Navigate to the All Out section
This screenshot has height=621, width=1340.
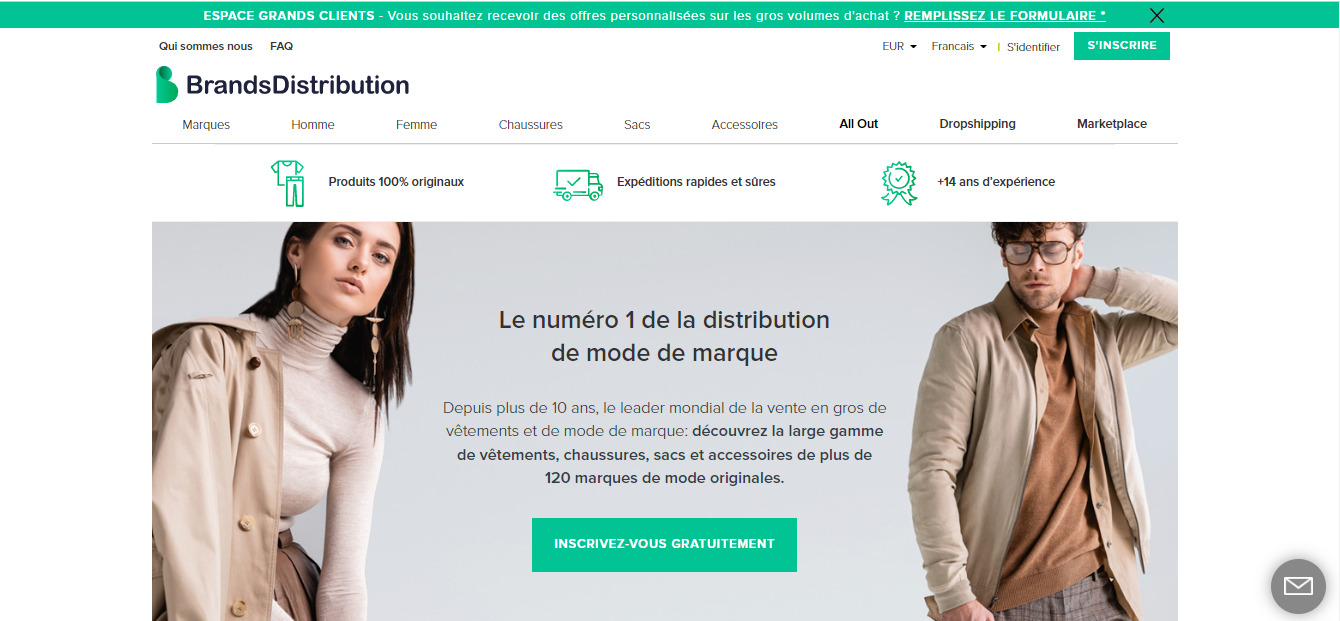tap(859, 124)
